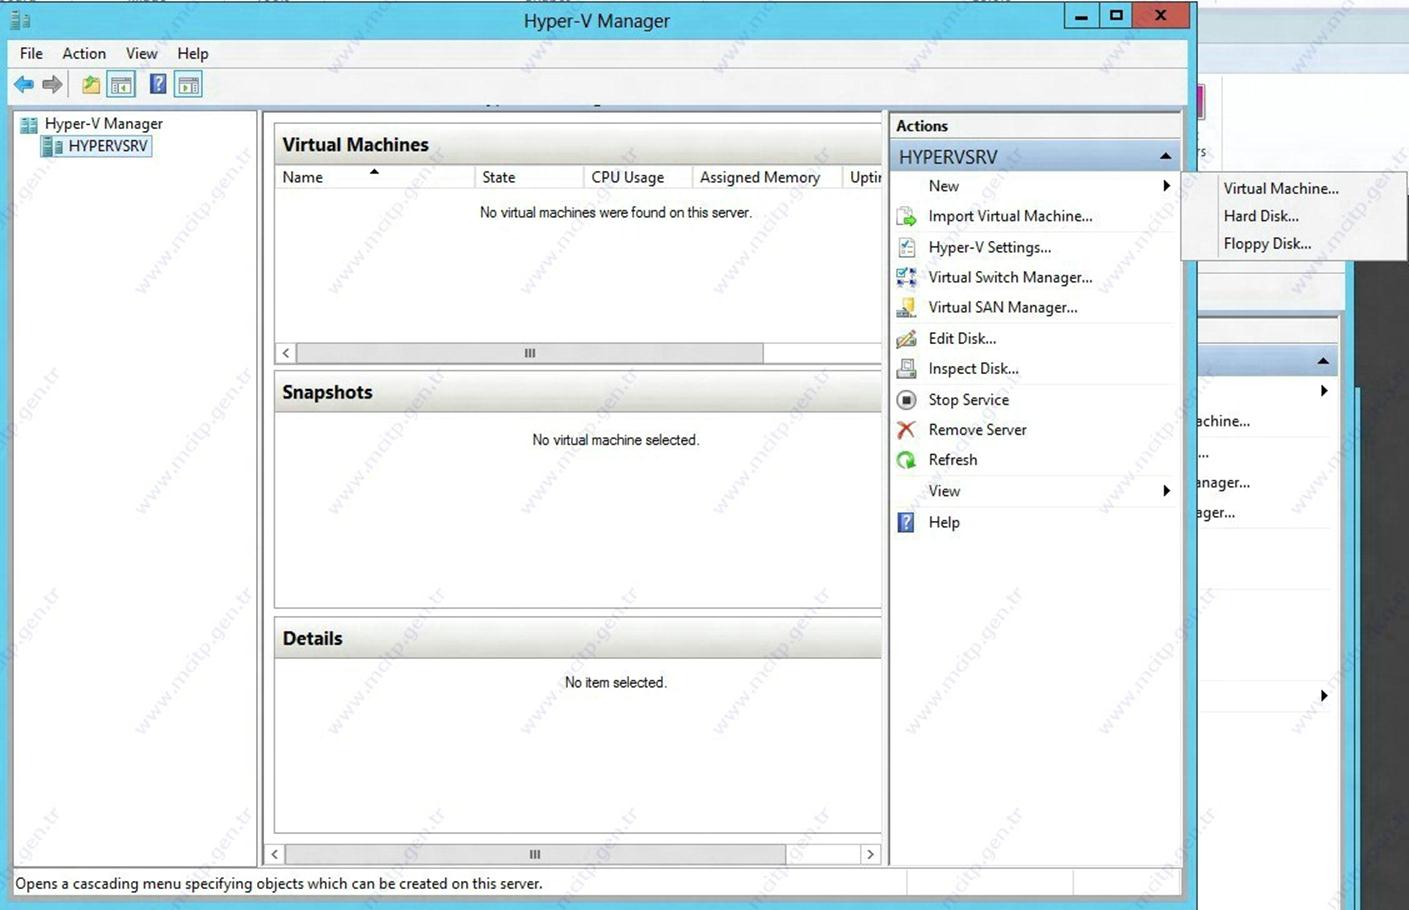Viewport: 1409px width, 910px height.
Task: Click the red X Remove Server icon
Action: (906, 429)
